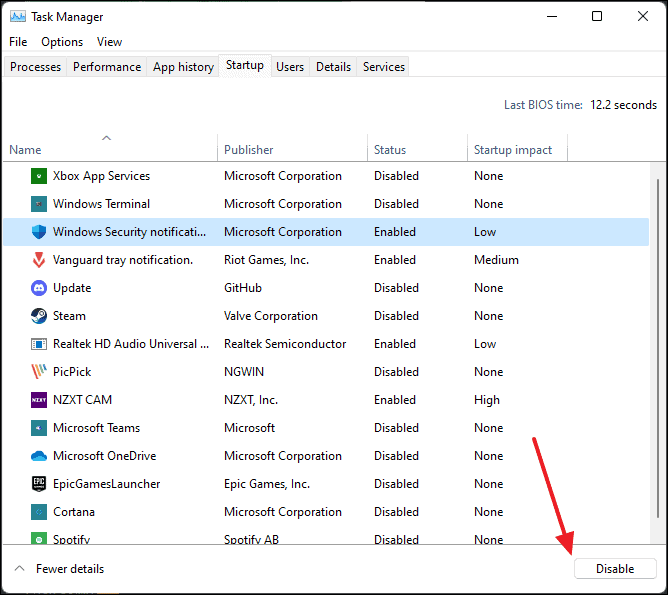Viewport: 668px width, 595px height.
Task: Sort by the Status column header
Action: [x=418, y=147]
